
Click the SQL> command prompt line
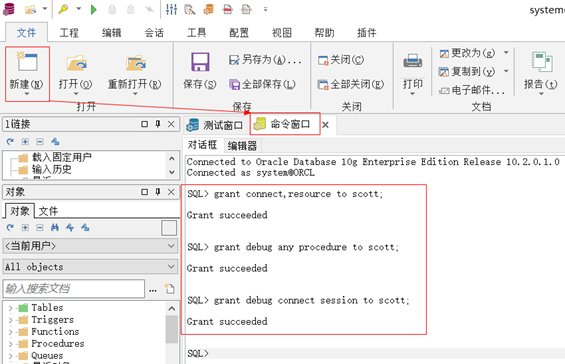pyautogui.click(x=375, y=354)
